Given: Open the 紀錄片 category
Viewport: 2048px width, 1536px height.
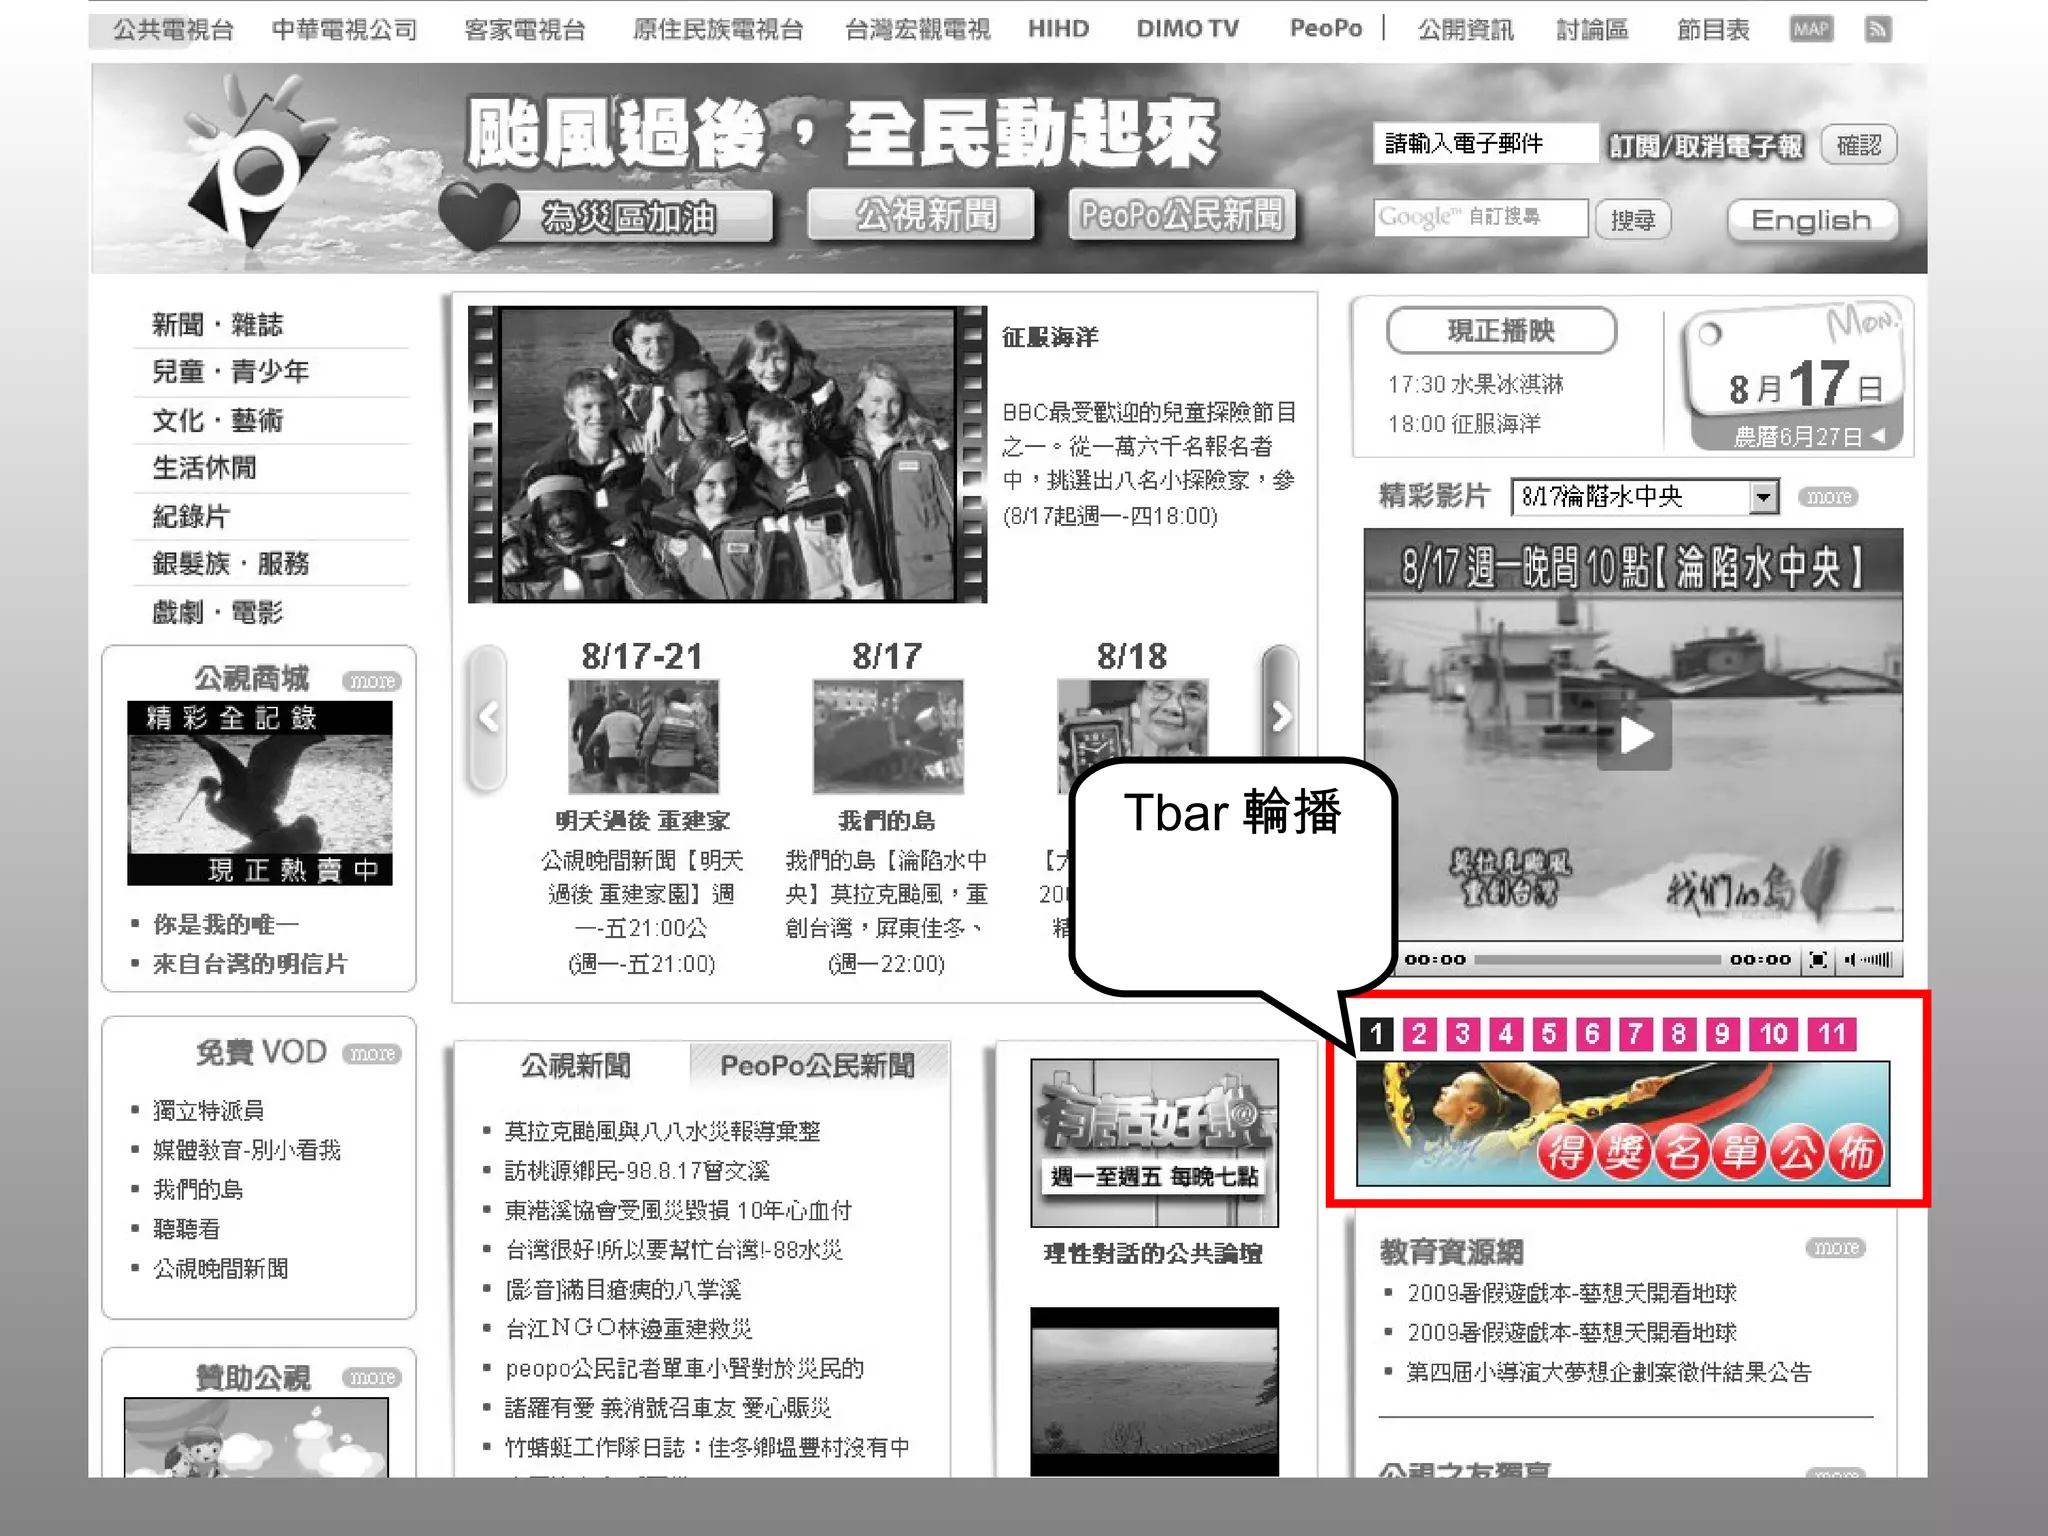Looking at the screenshot, I should tap(191, 517).
